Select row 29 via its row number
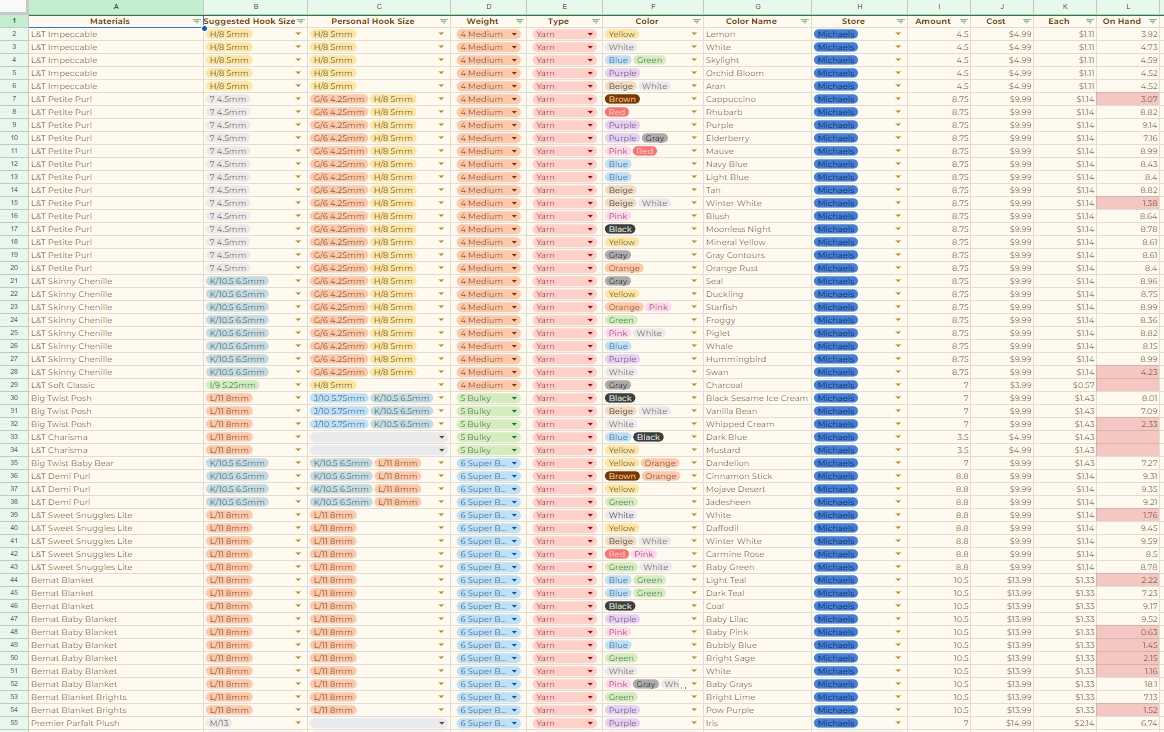 tap(14, 385)
